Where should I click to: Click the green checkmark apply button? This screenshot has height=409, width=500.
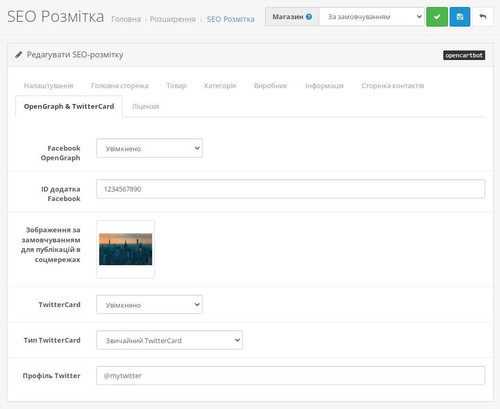(x=437, y=17)
